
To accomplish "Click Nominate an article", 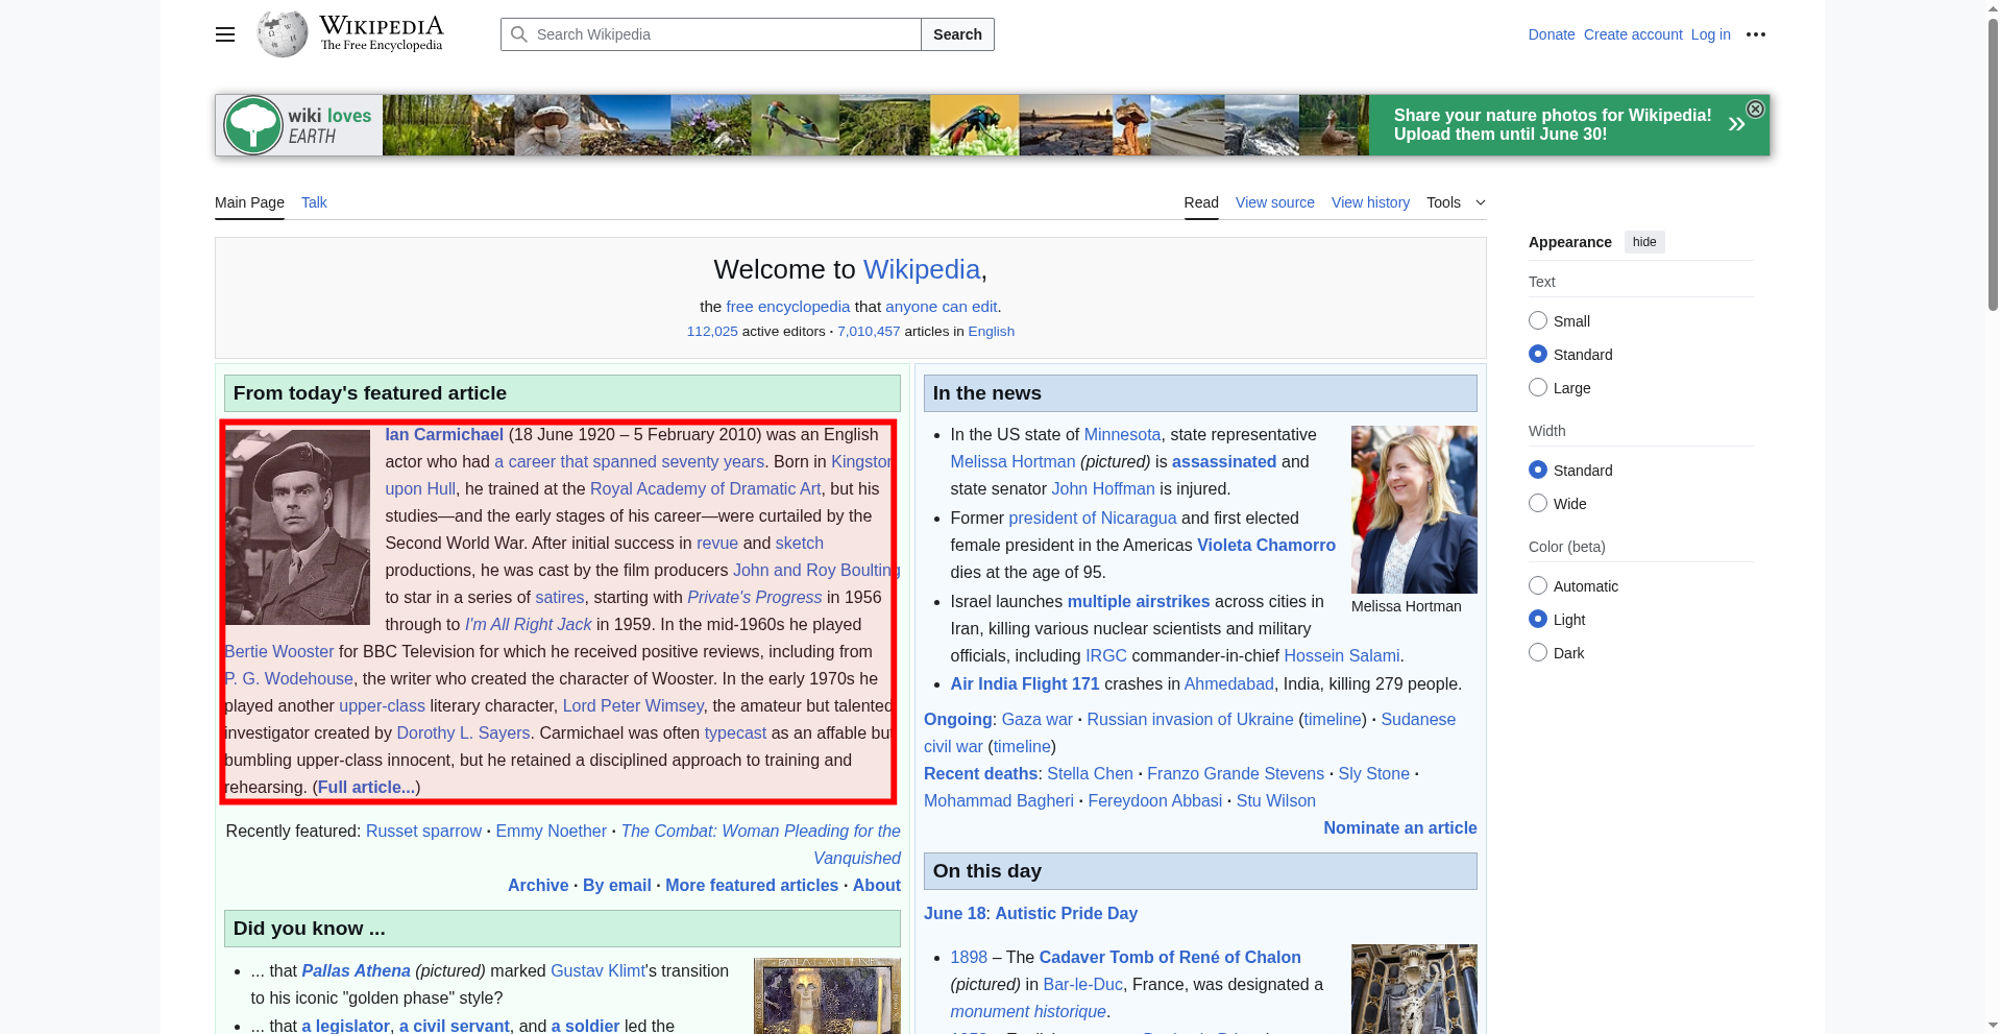I will coord(1400,828).
